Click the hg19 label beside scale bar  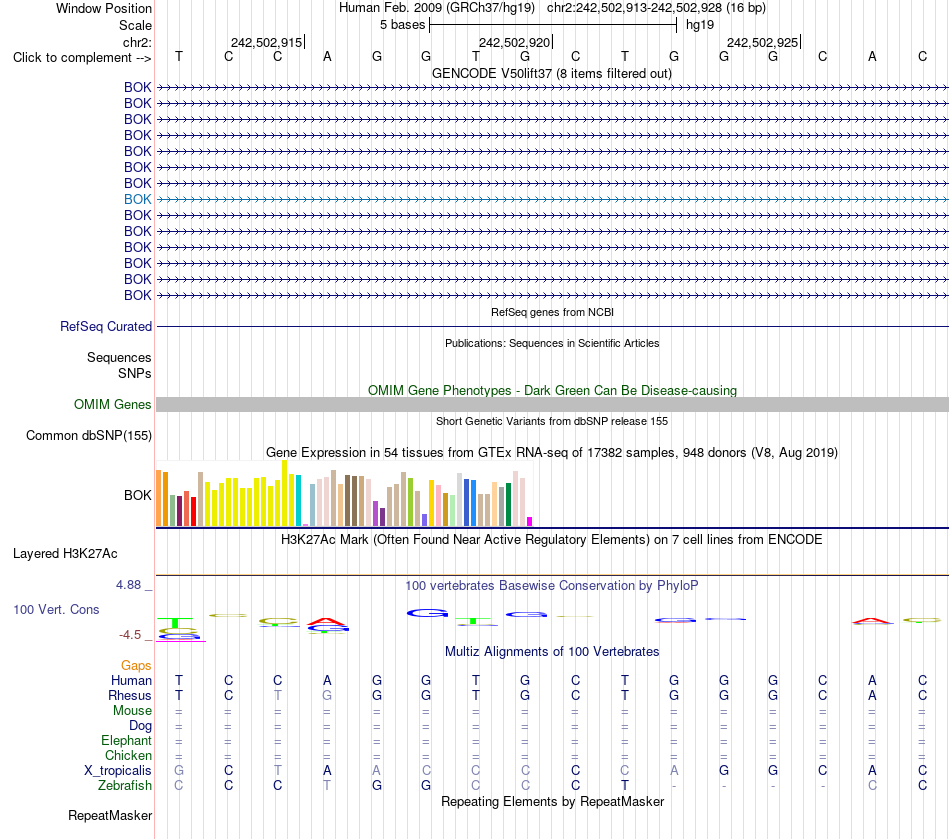tap(700, 25)
